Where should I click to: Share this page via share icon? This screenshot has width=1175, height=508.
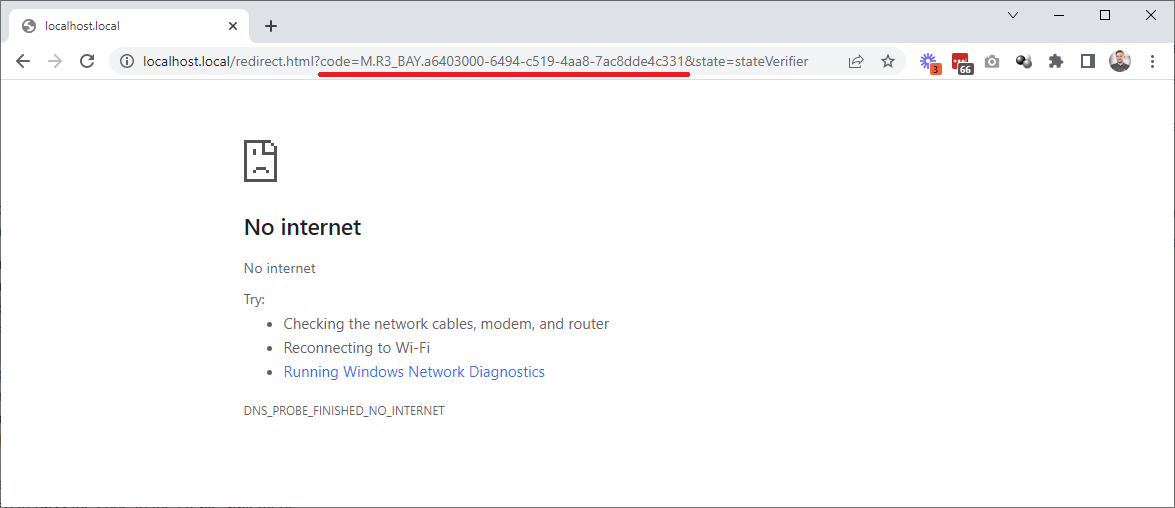[x=856, y=62]
